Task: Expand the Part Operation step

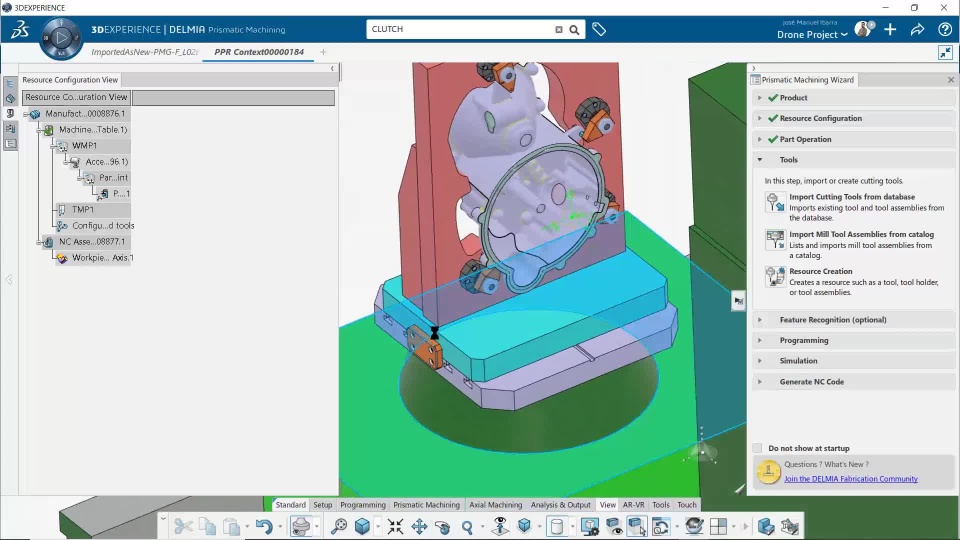Action: point(760,140)
